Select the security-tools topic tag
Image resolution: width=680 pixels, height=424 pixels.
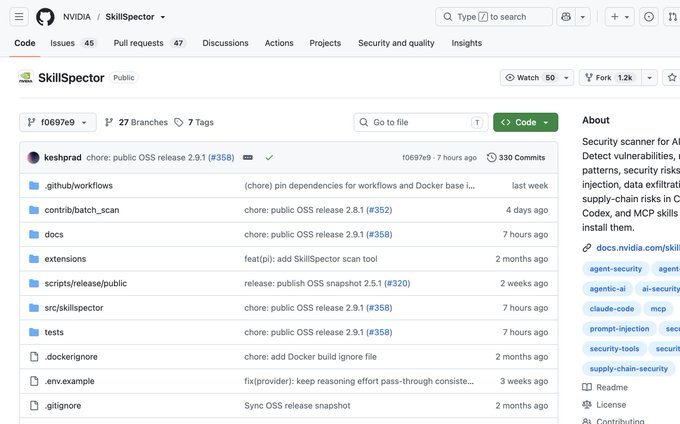click(x=614, y=349)
